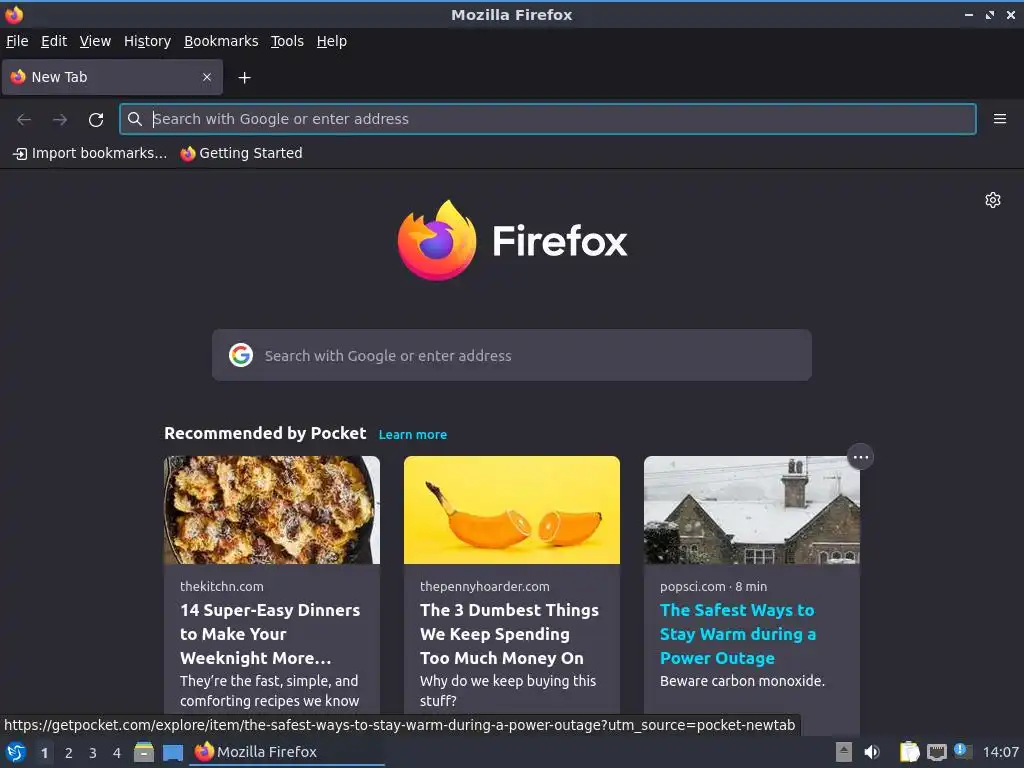This screenshot has width=1024, height=768.
Task: Open the Getting Started bookmark
Action: pyautogui.click(x=242, y=153)
